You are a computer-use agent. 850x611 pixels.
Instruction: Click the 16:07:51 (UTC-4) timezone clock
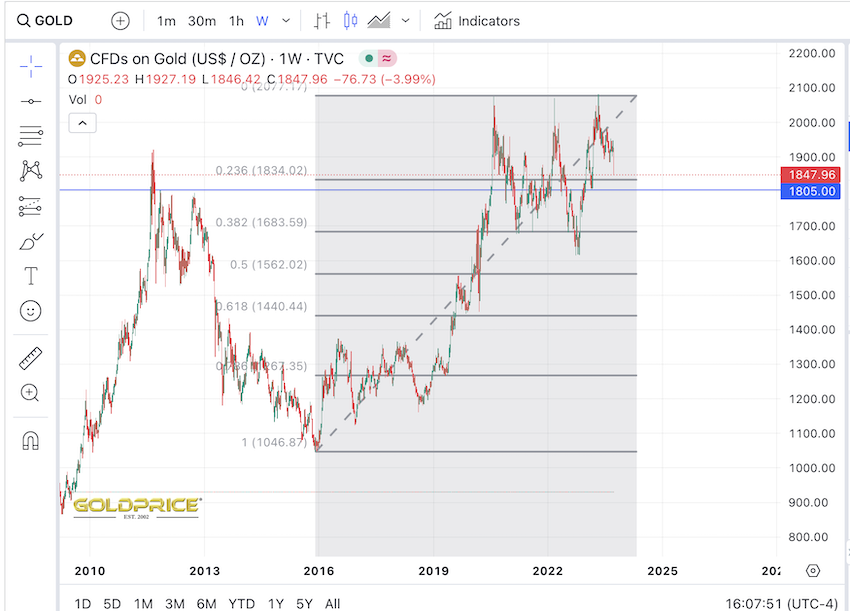(782, 603)
